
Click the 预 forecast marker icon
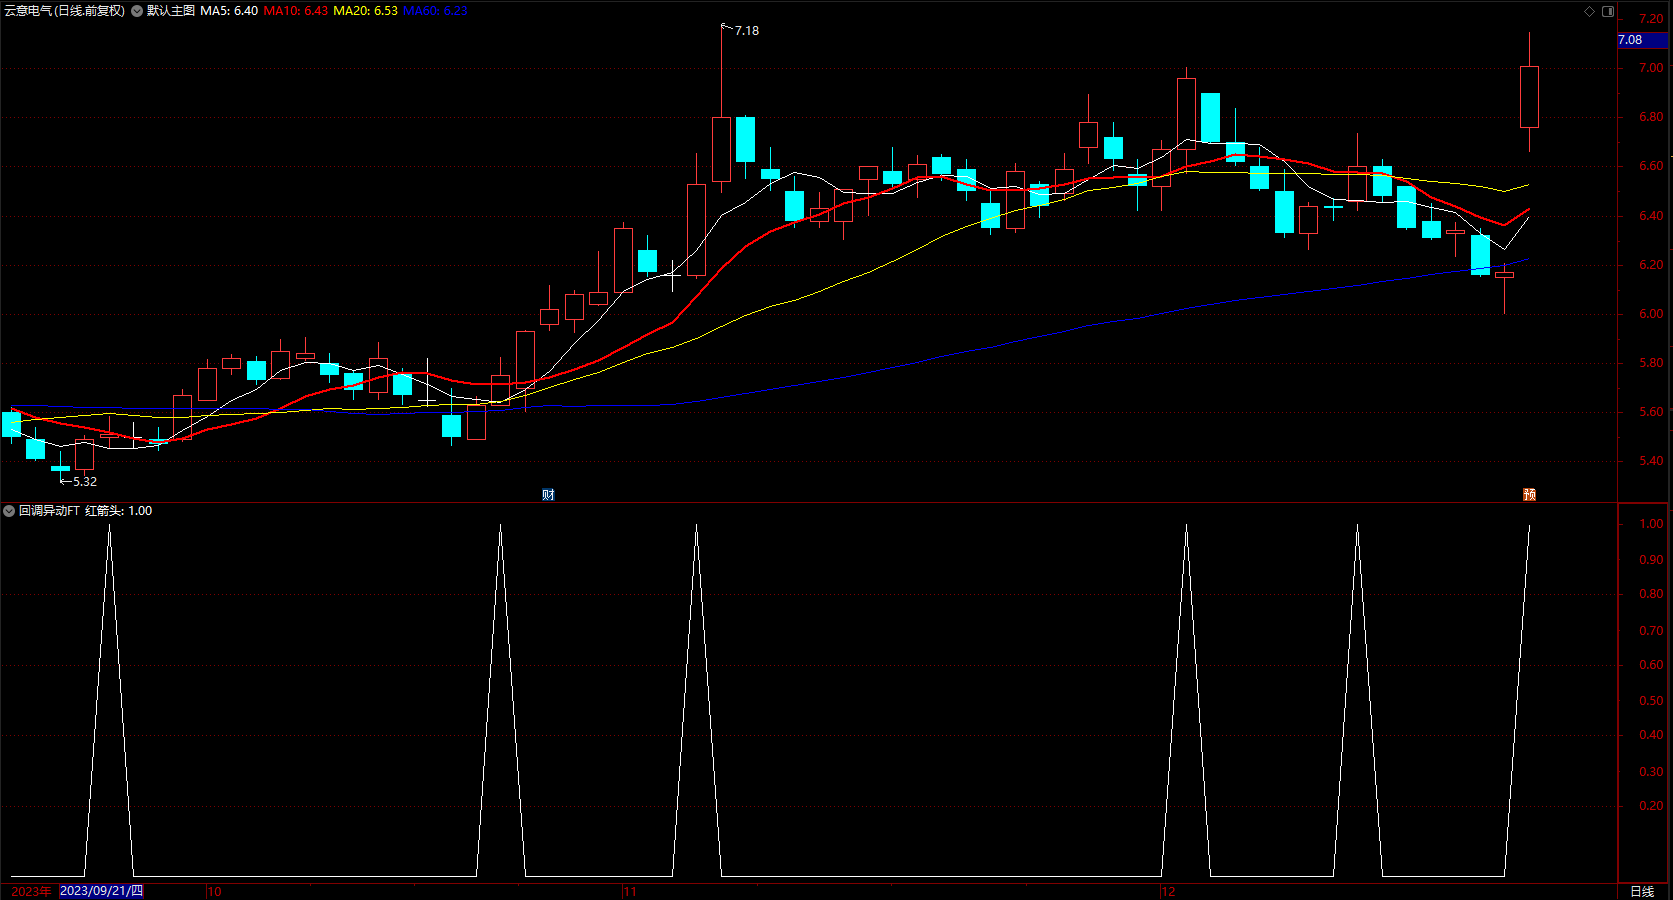click(1529, 495)
